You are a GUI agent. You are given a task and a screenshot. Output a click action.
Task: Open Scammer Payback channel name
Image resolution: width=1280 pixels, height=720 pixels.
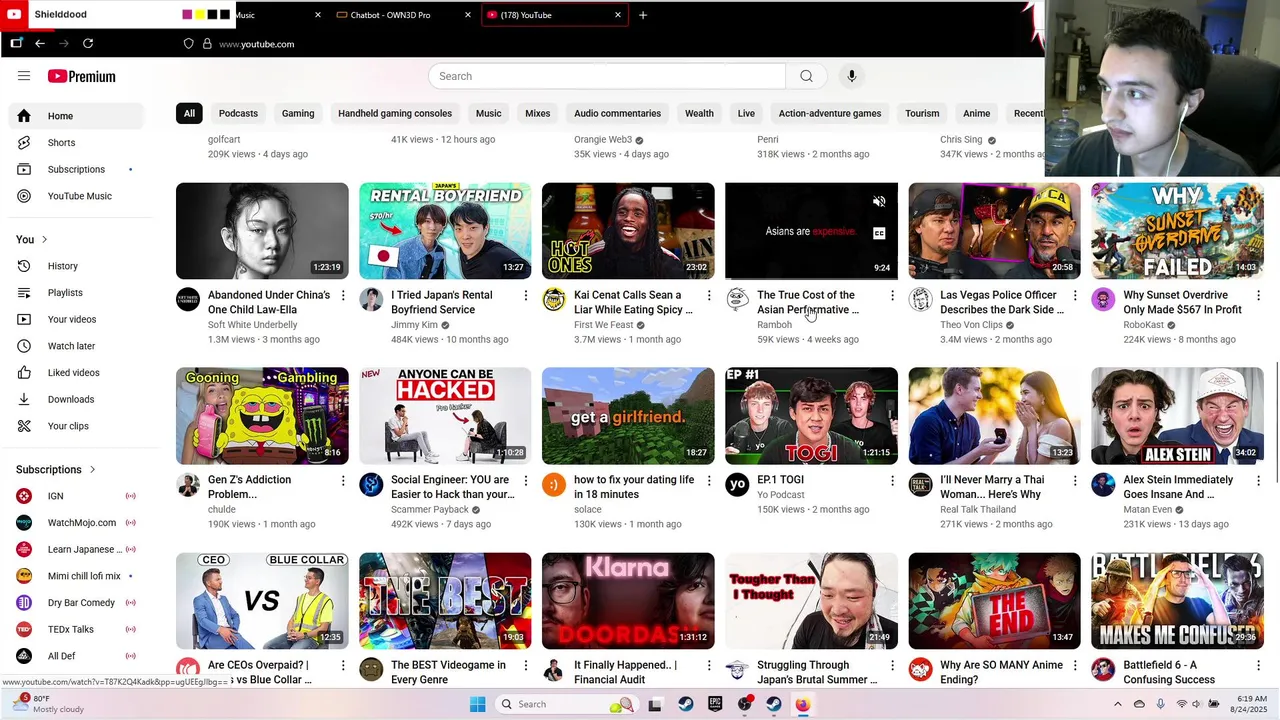pos(430,509)
